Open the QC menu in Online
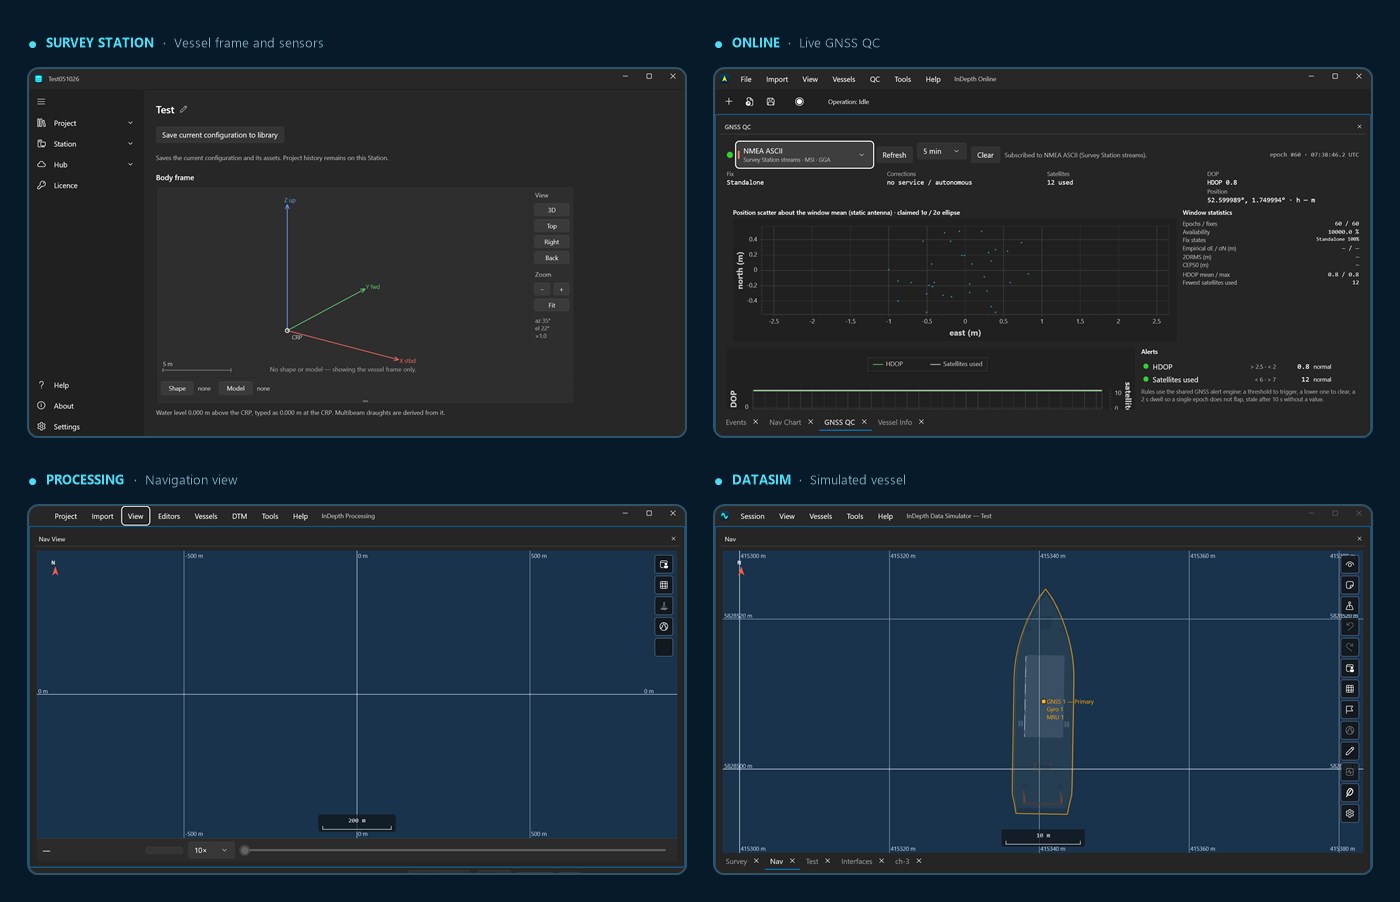Image resolution: width=1400 pixels, height=902 pixels. coord(875,79)
